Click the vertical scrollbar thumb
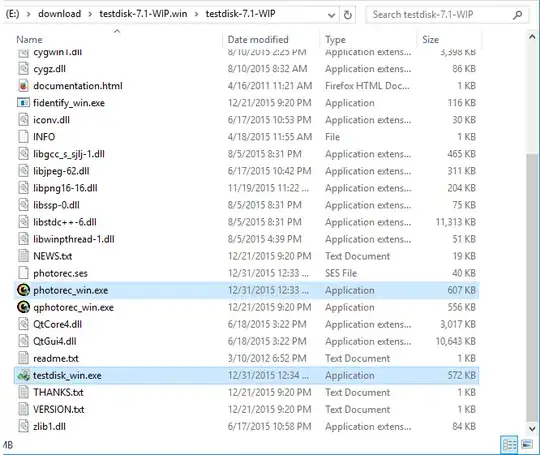The image size is (540, 455). [x=532, y=287]
